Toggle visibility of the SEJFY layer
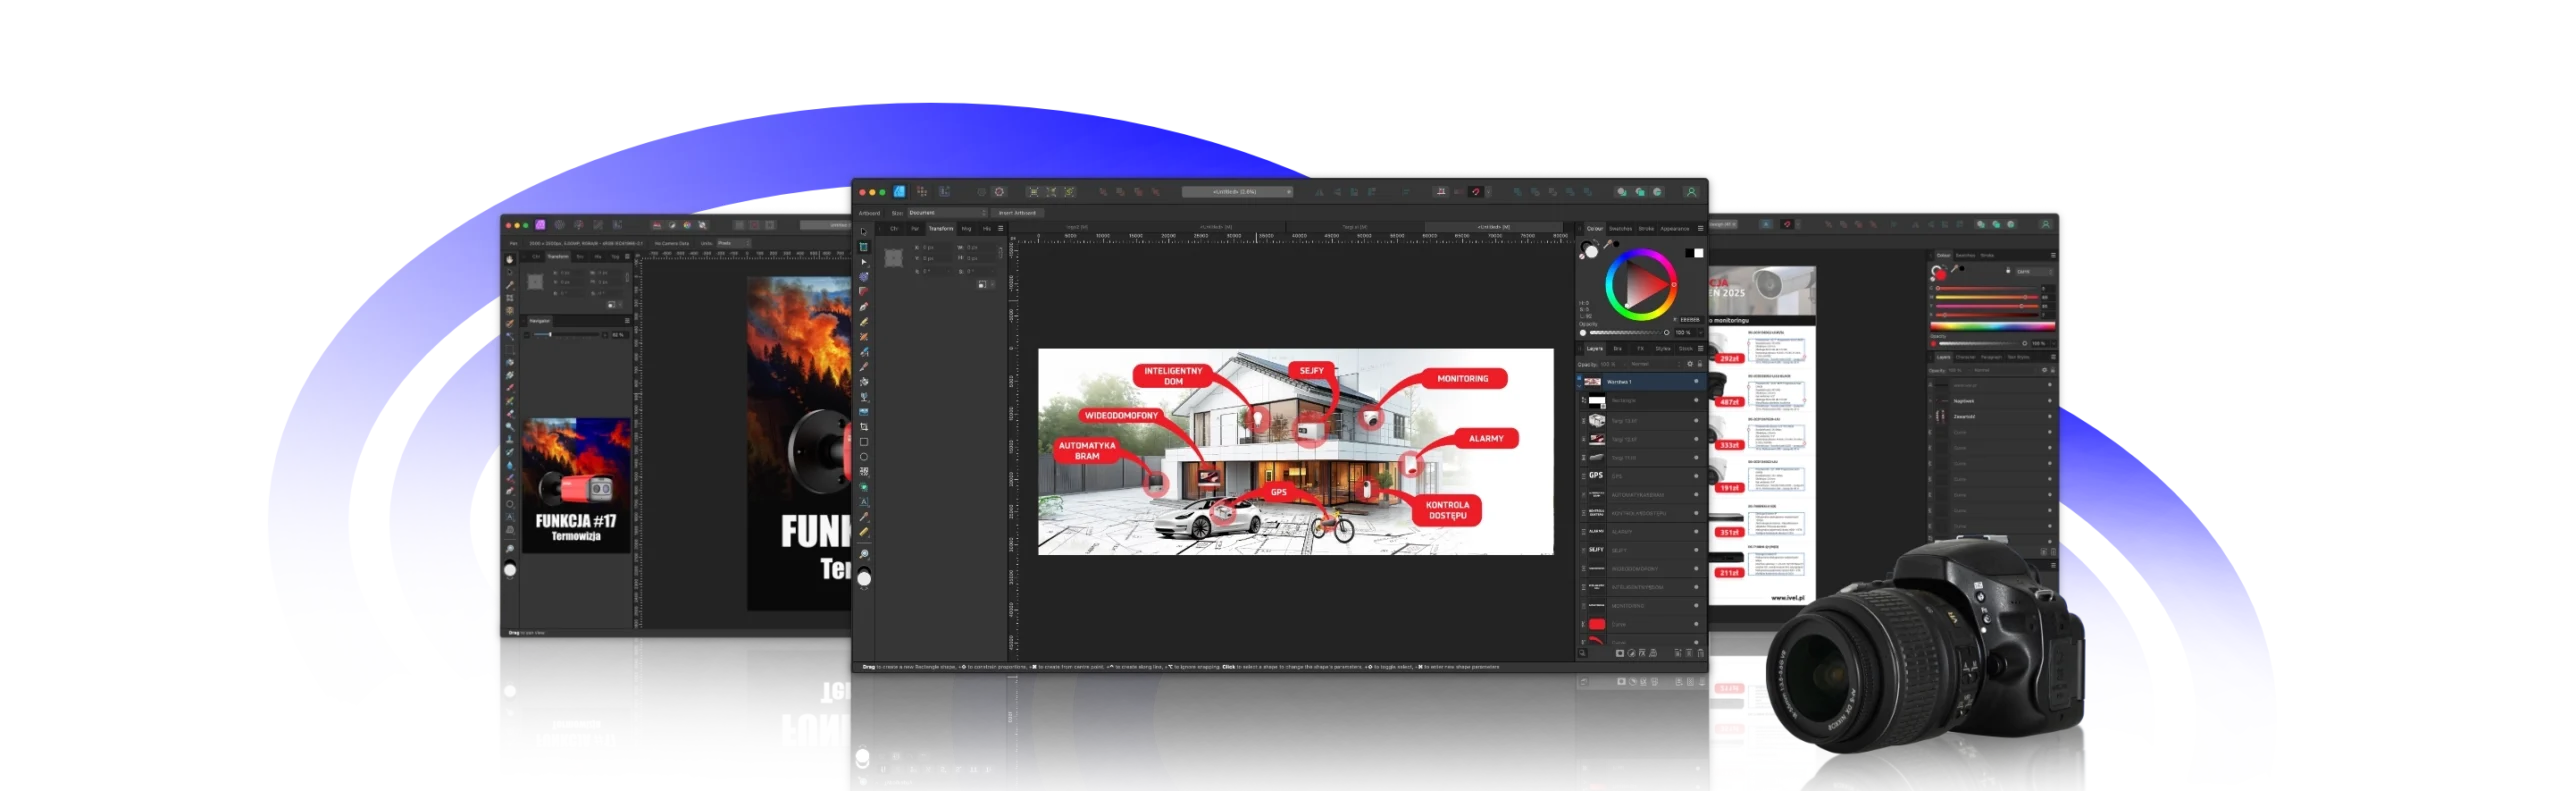The height and width of the screenshot is (791, 2560). coord(1696,550)
